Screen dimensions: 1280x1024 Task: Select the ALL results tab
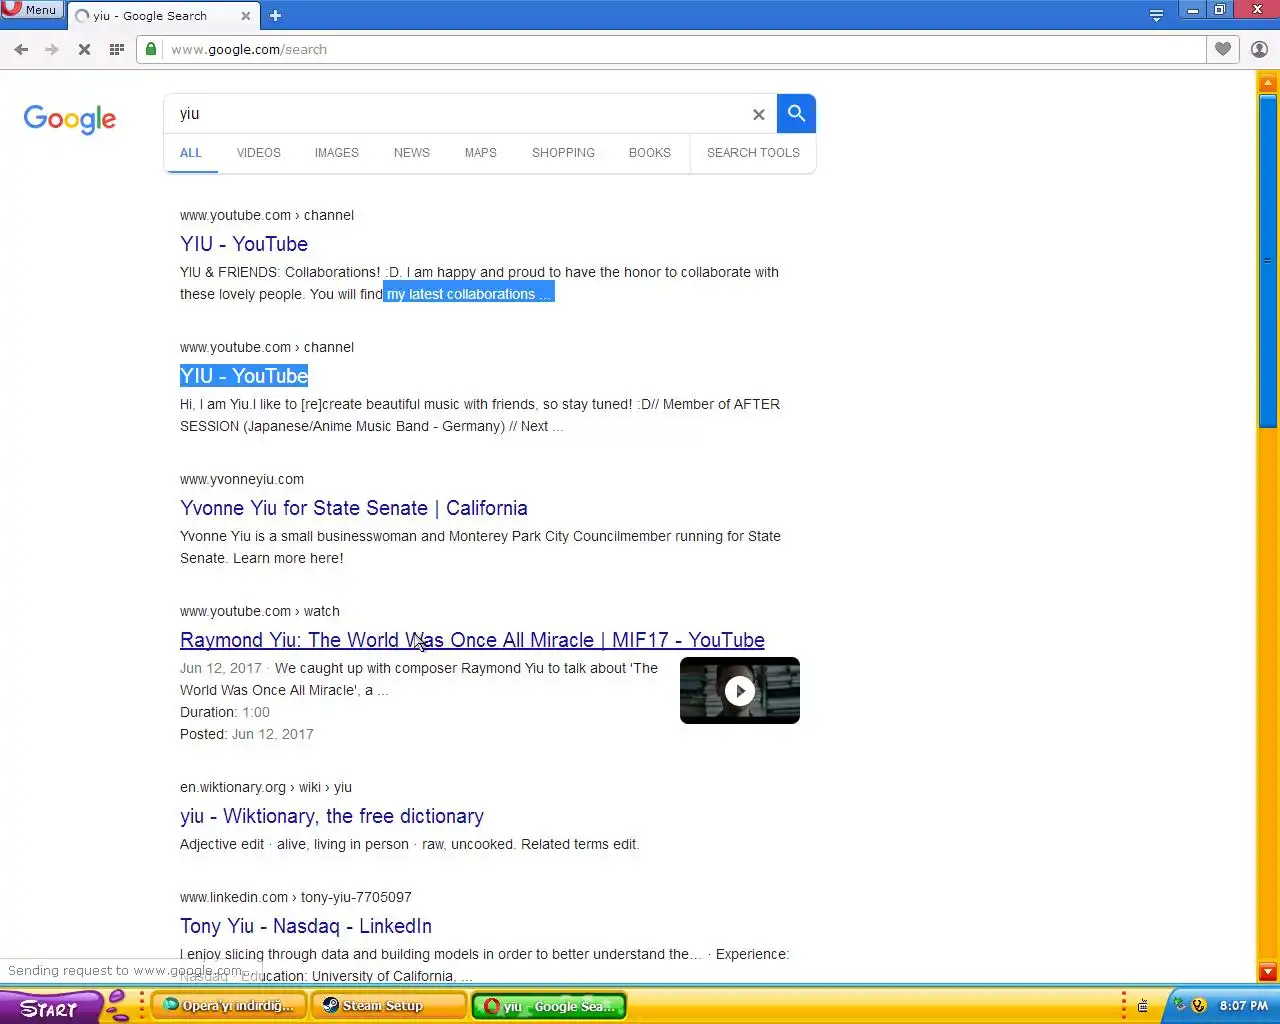pyautogui.click(x=191, y=153)
